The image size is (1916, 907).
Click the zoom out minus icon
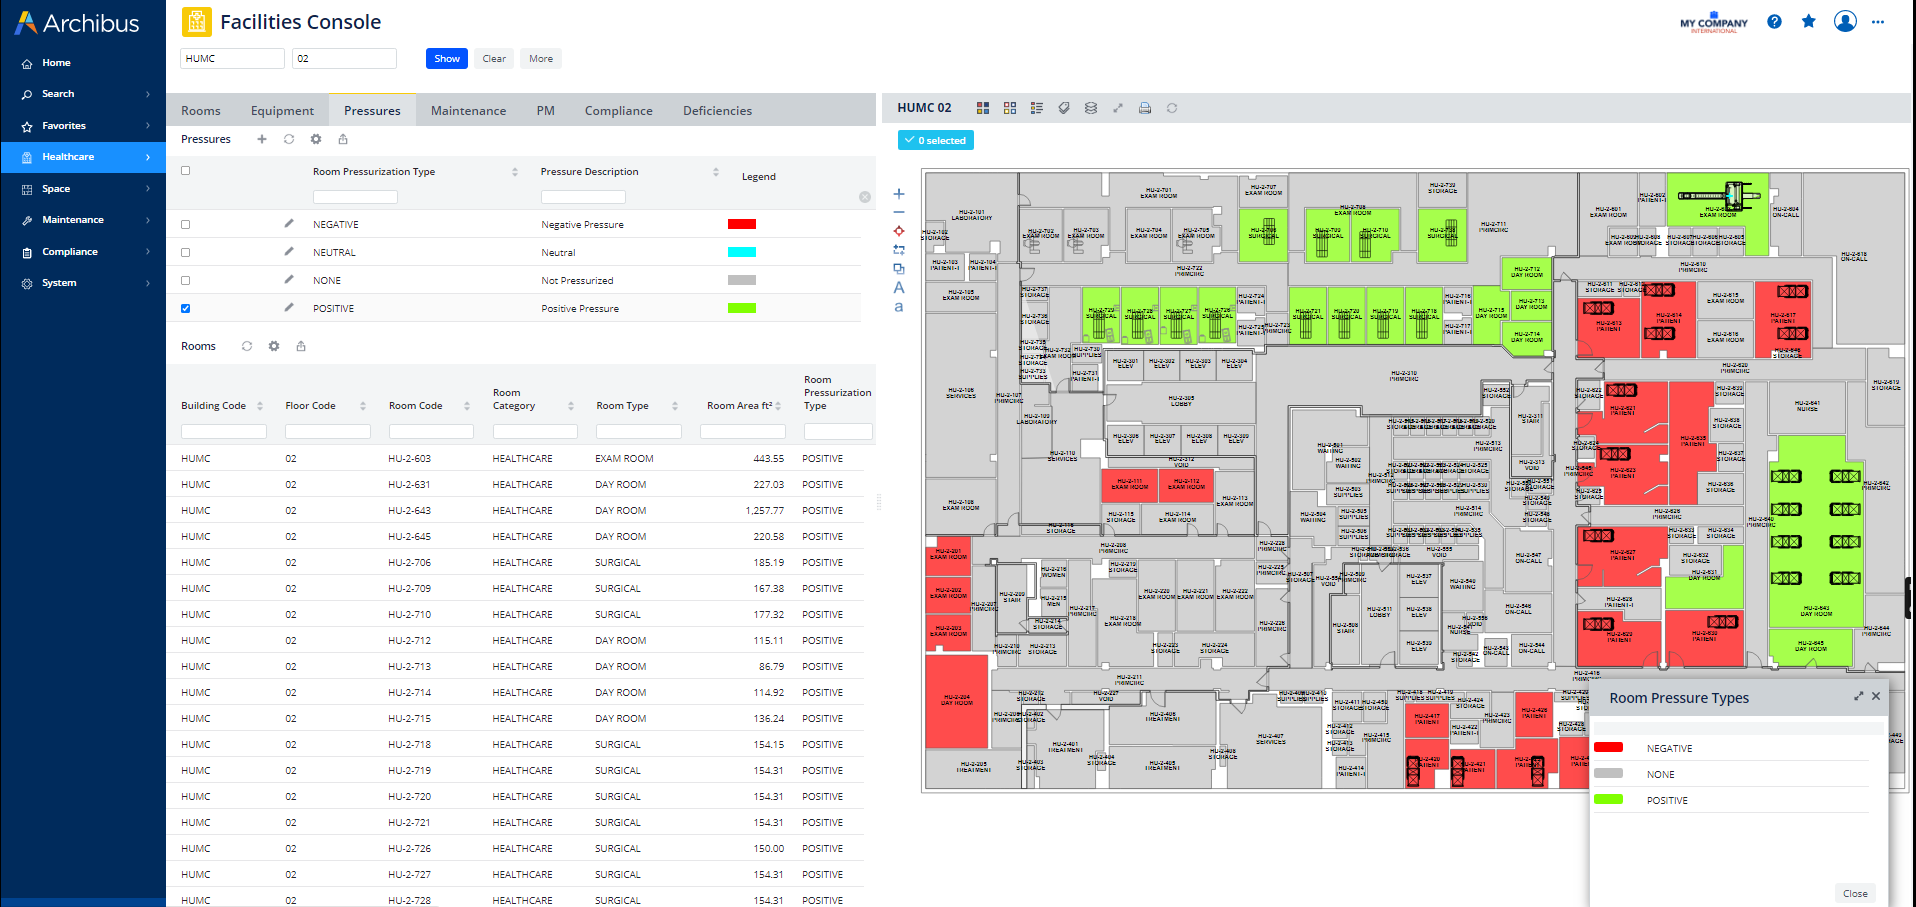(x=899, y=212)
